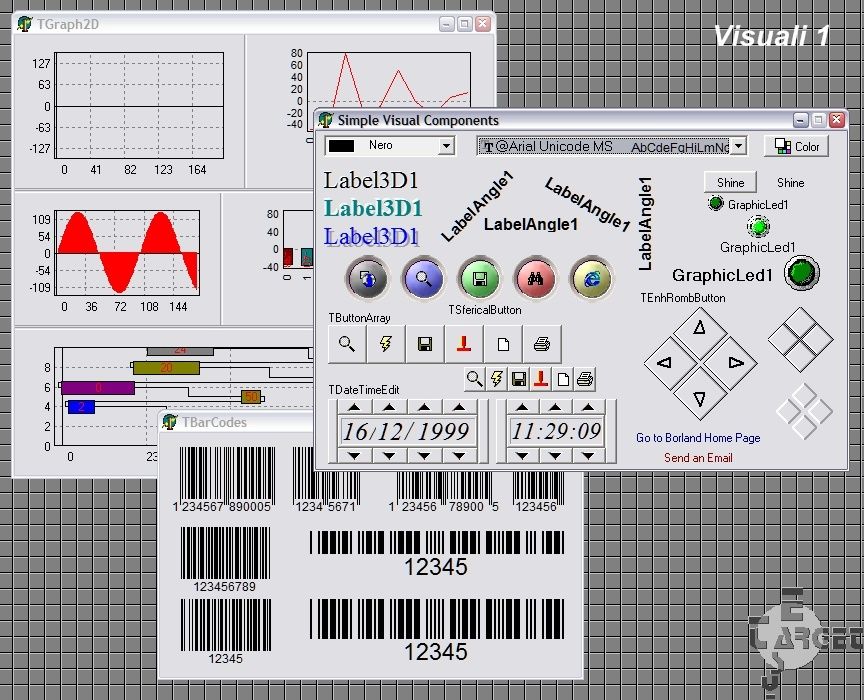Image resolution: width=864 pixels, height=700 pixels.
Task: Click the TEnhRombButton label
Action: click(x=683, y=298)
